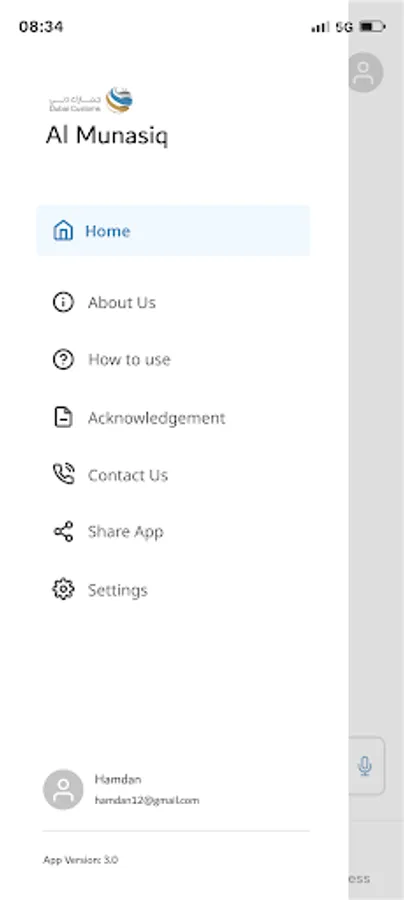Click the 5G network indicator

(x=344, y=26)
